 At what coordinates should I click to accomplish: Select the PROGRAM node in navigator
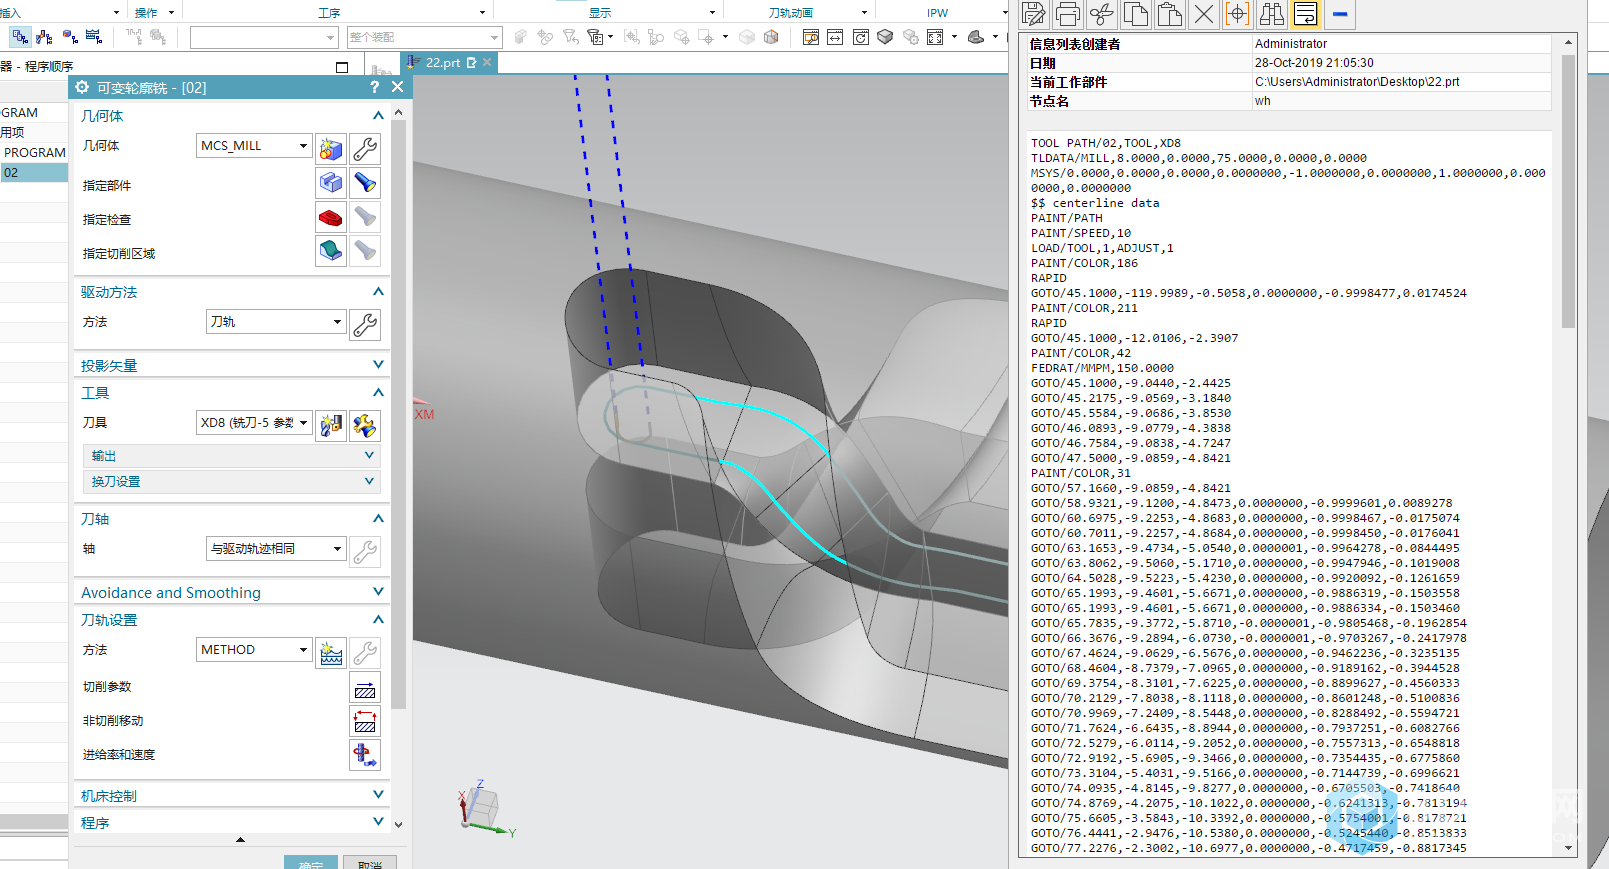click(35, 153)
